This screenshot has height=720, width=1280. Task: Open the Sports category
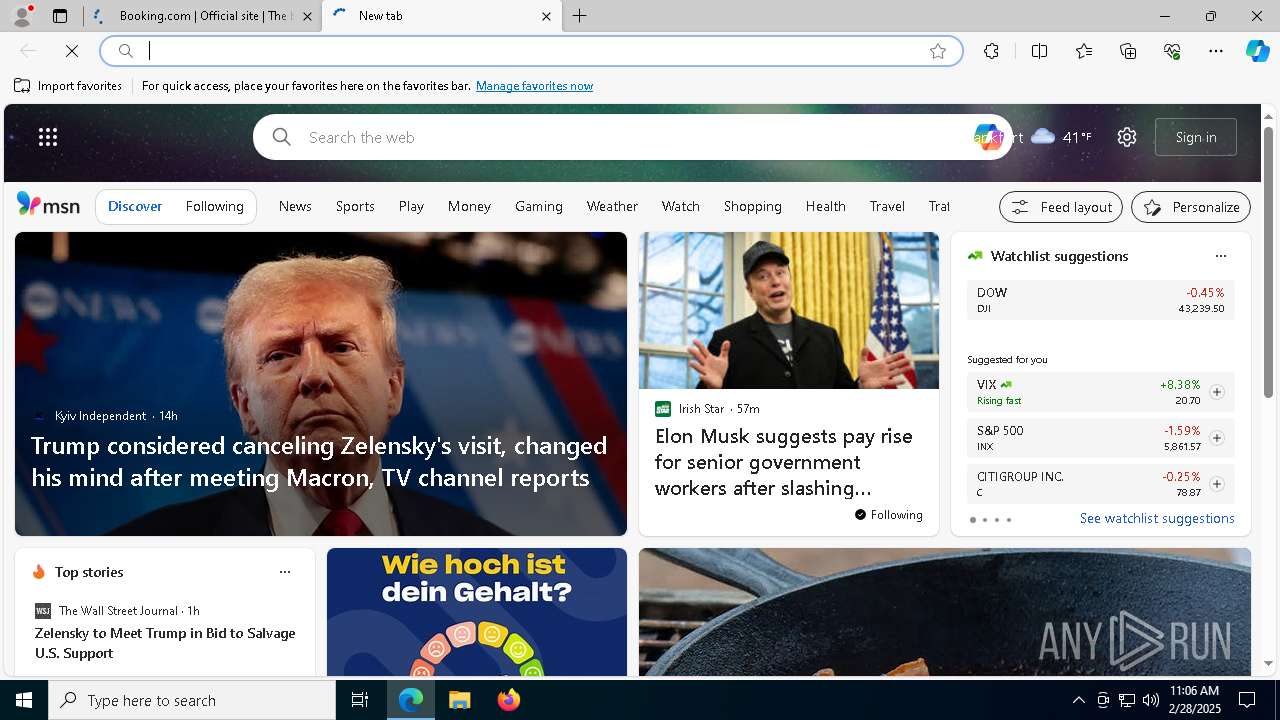point(355,206)
